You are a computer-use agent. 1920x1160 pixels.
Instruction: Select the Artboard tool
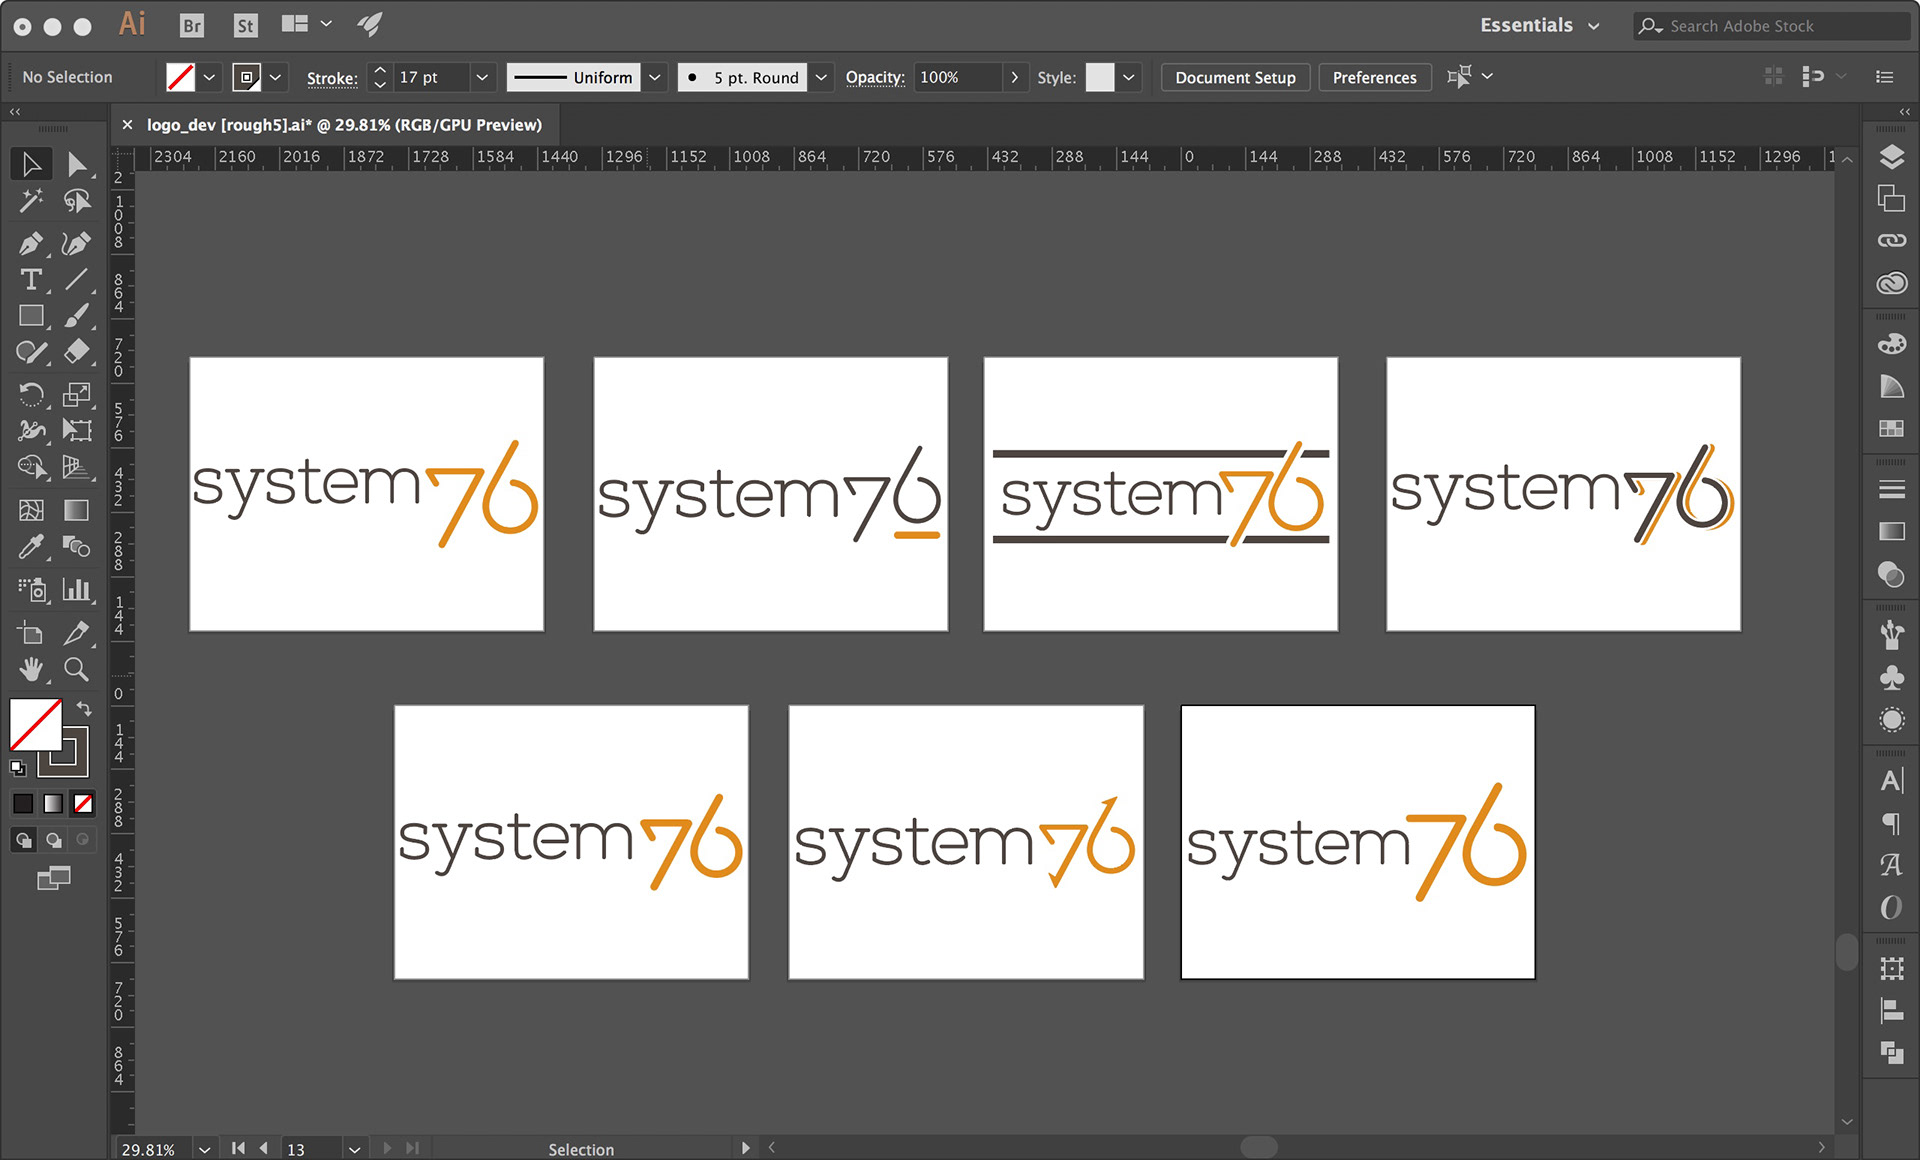pos(31,632)
